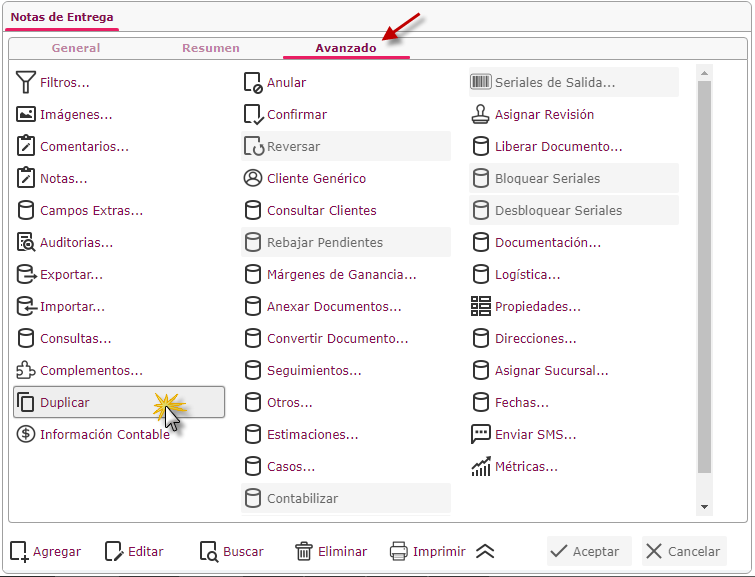The height and width of the screenshot is (577, 755).
Task: Open Información Contable dollar icon
Action: point(26,434)
